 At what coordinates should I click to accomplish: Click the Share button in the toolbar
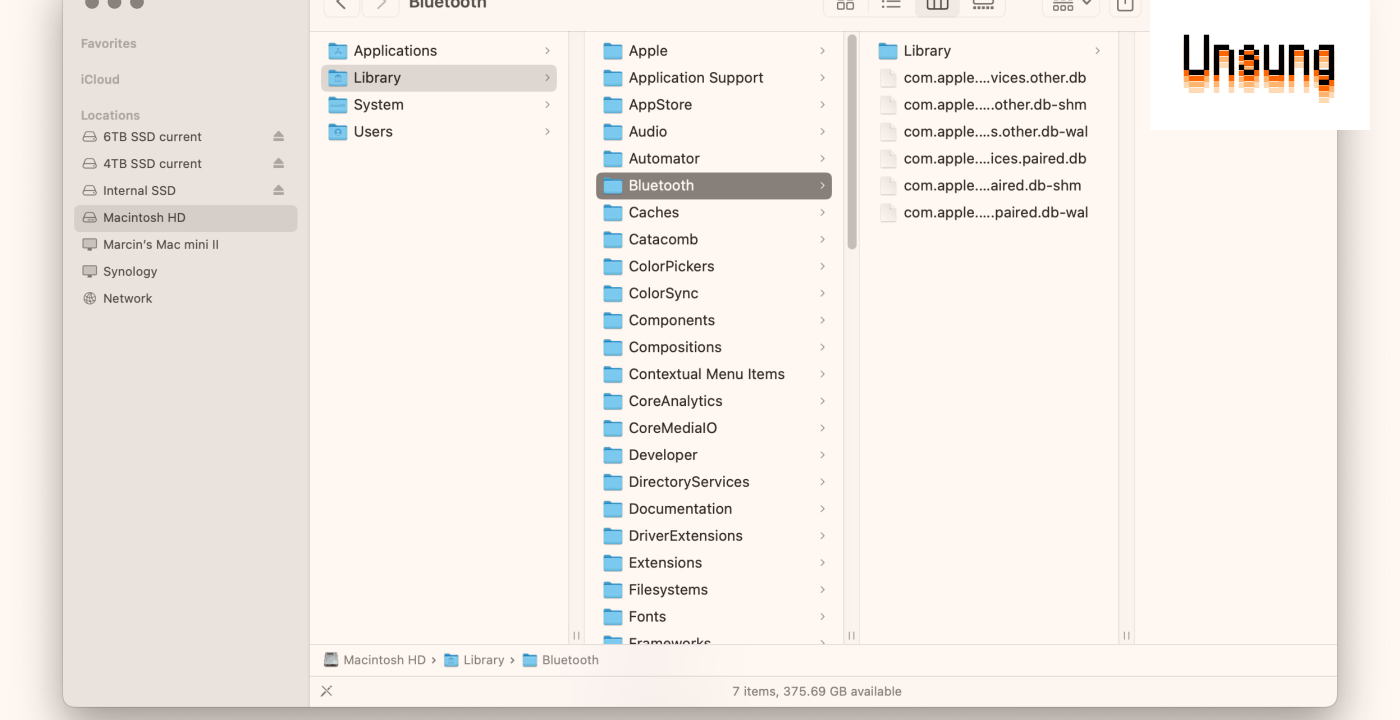click(1124, 6)
